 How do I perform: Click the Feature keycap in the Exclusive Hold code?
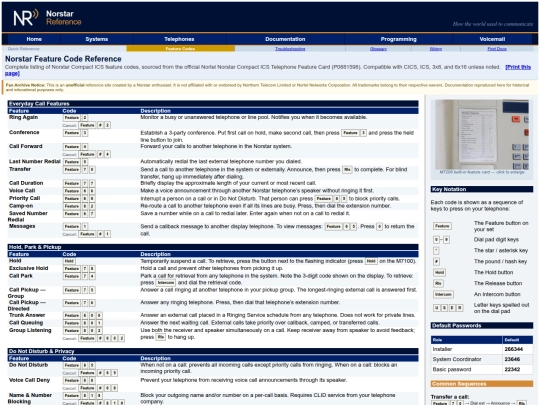pyautogui.click(x=72, y=269)
